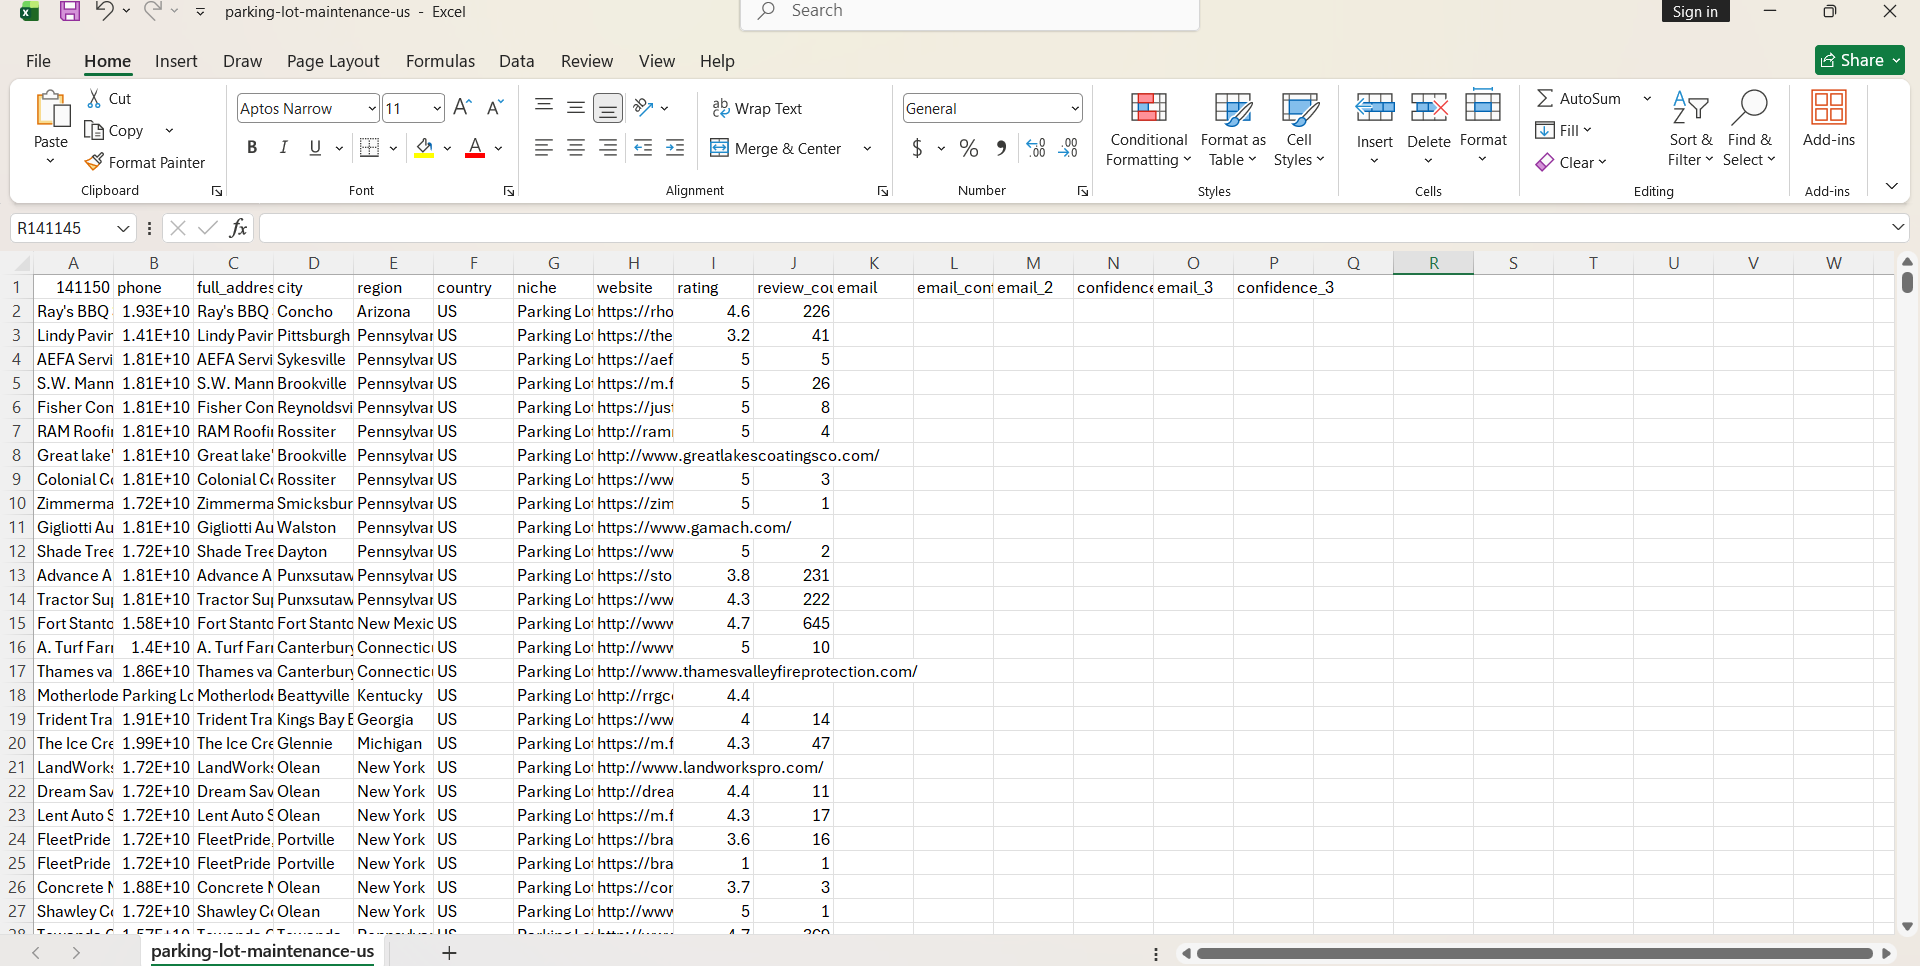Open Fill Color dropdown arrow
The image size is (1920, 966).
point(447,148)
